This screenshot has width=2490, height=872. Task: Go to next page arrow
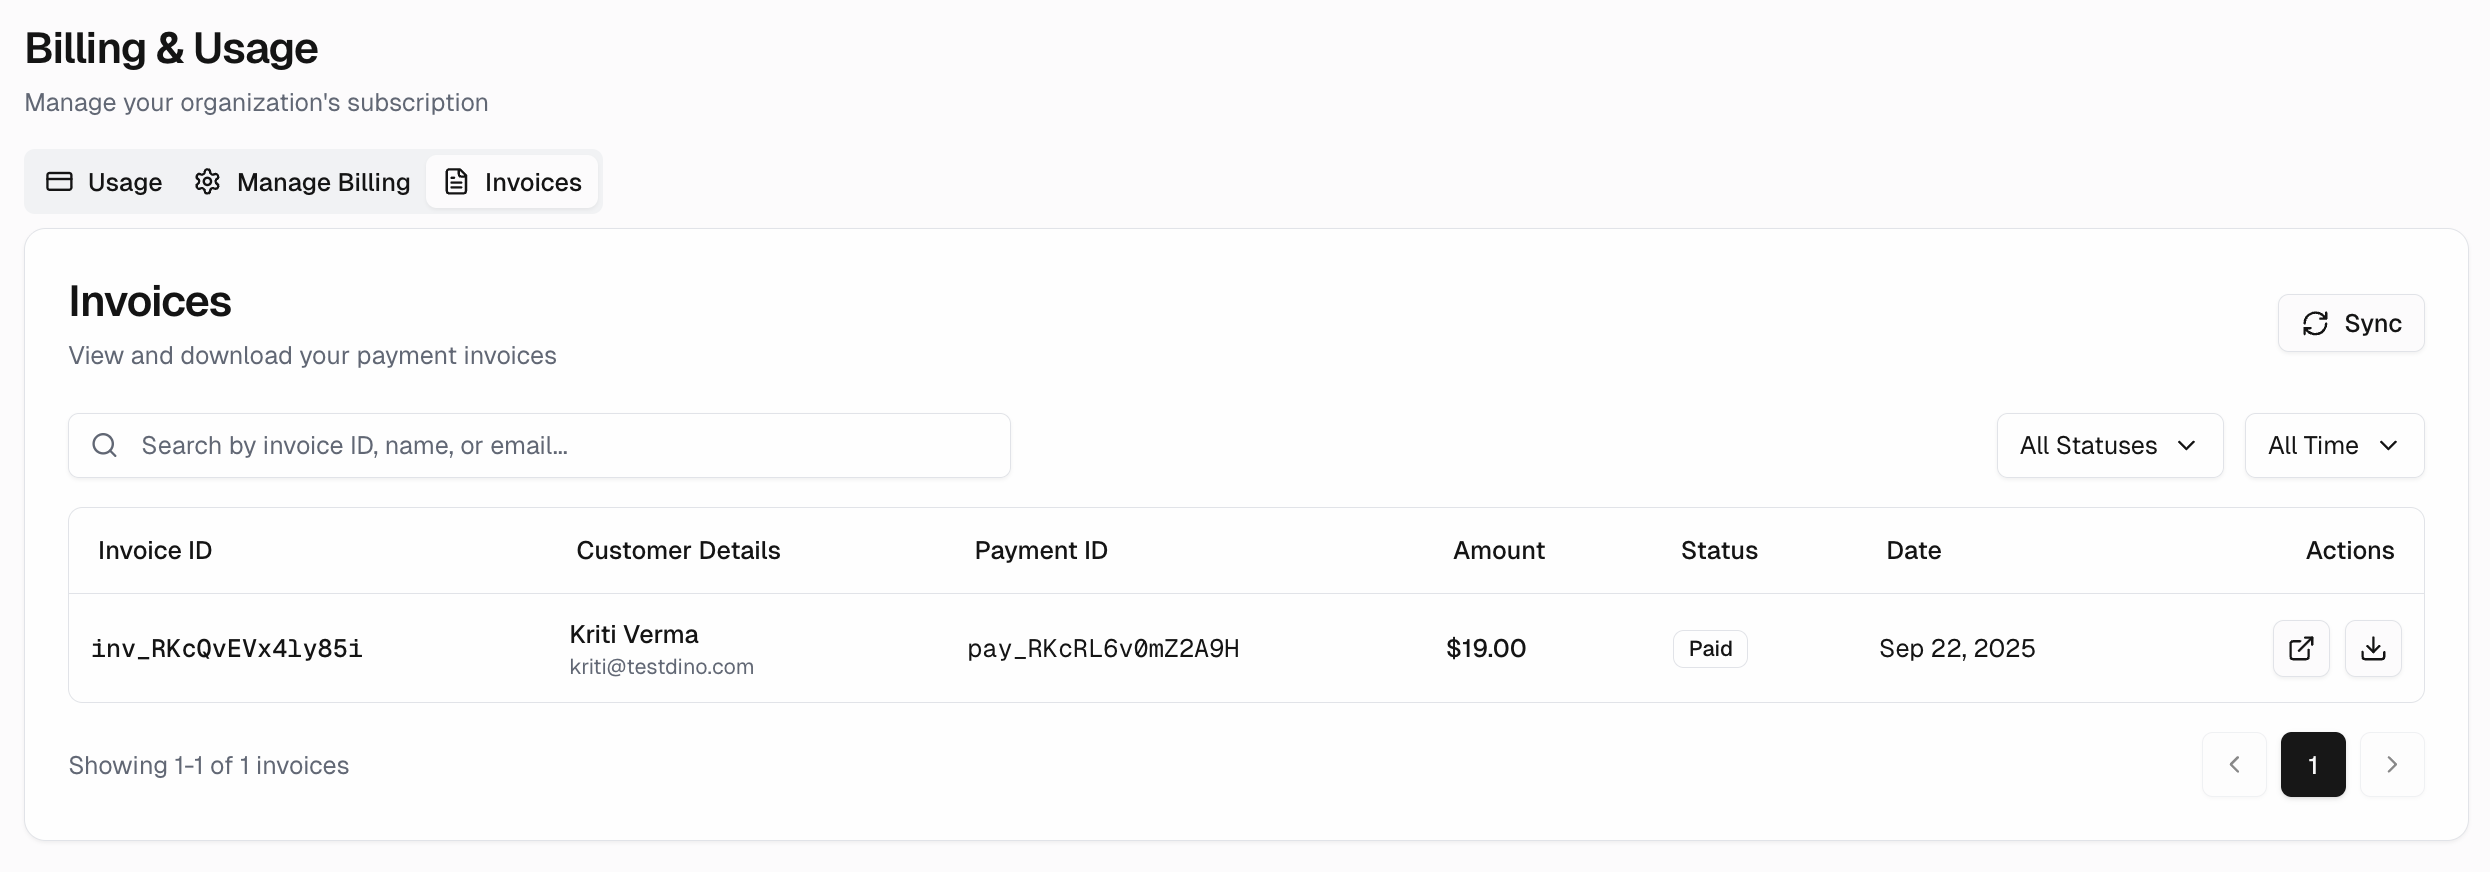pyautogui.click(x=2392, y=765)
